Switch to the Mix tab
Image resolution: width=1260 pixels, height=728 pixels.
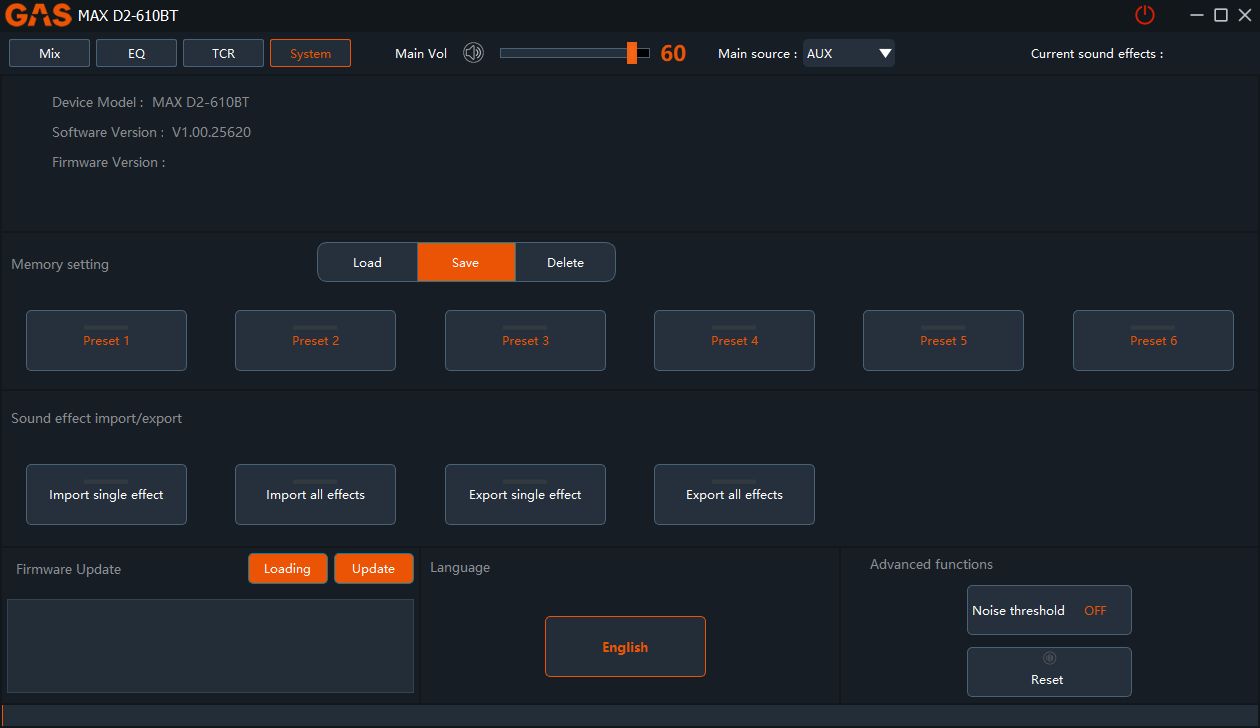point(50,53)
